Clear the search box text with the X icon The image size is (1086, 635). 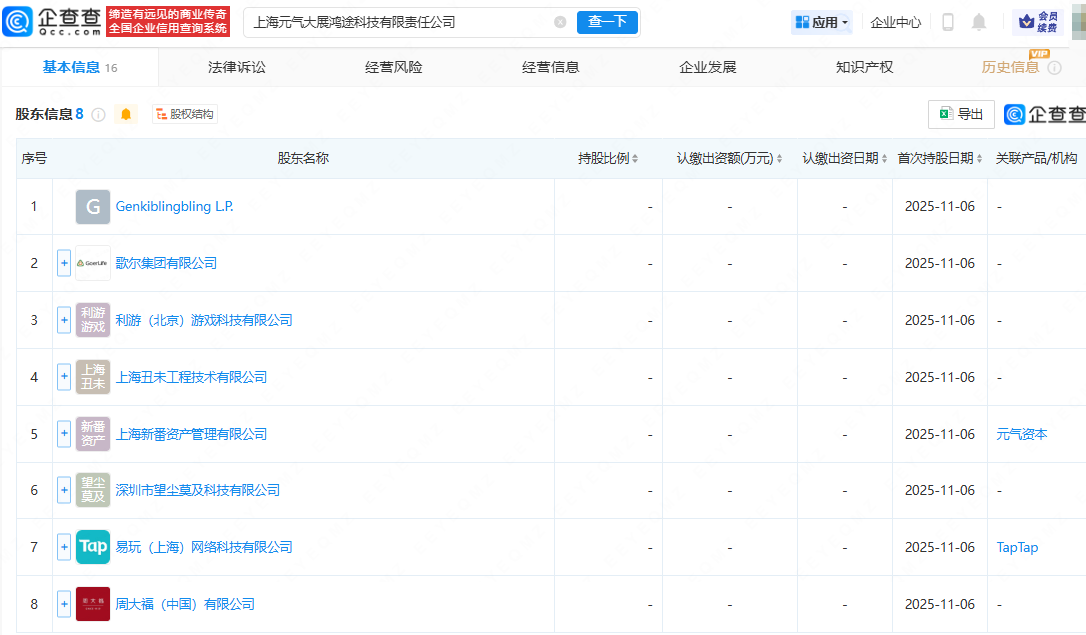(560, 22)
